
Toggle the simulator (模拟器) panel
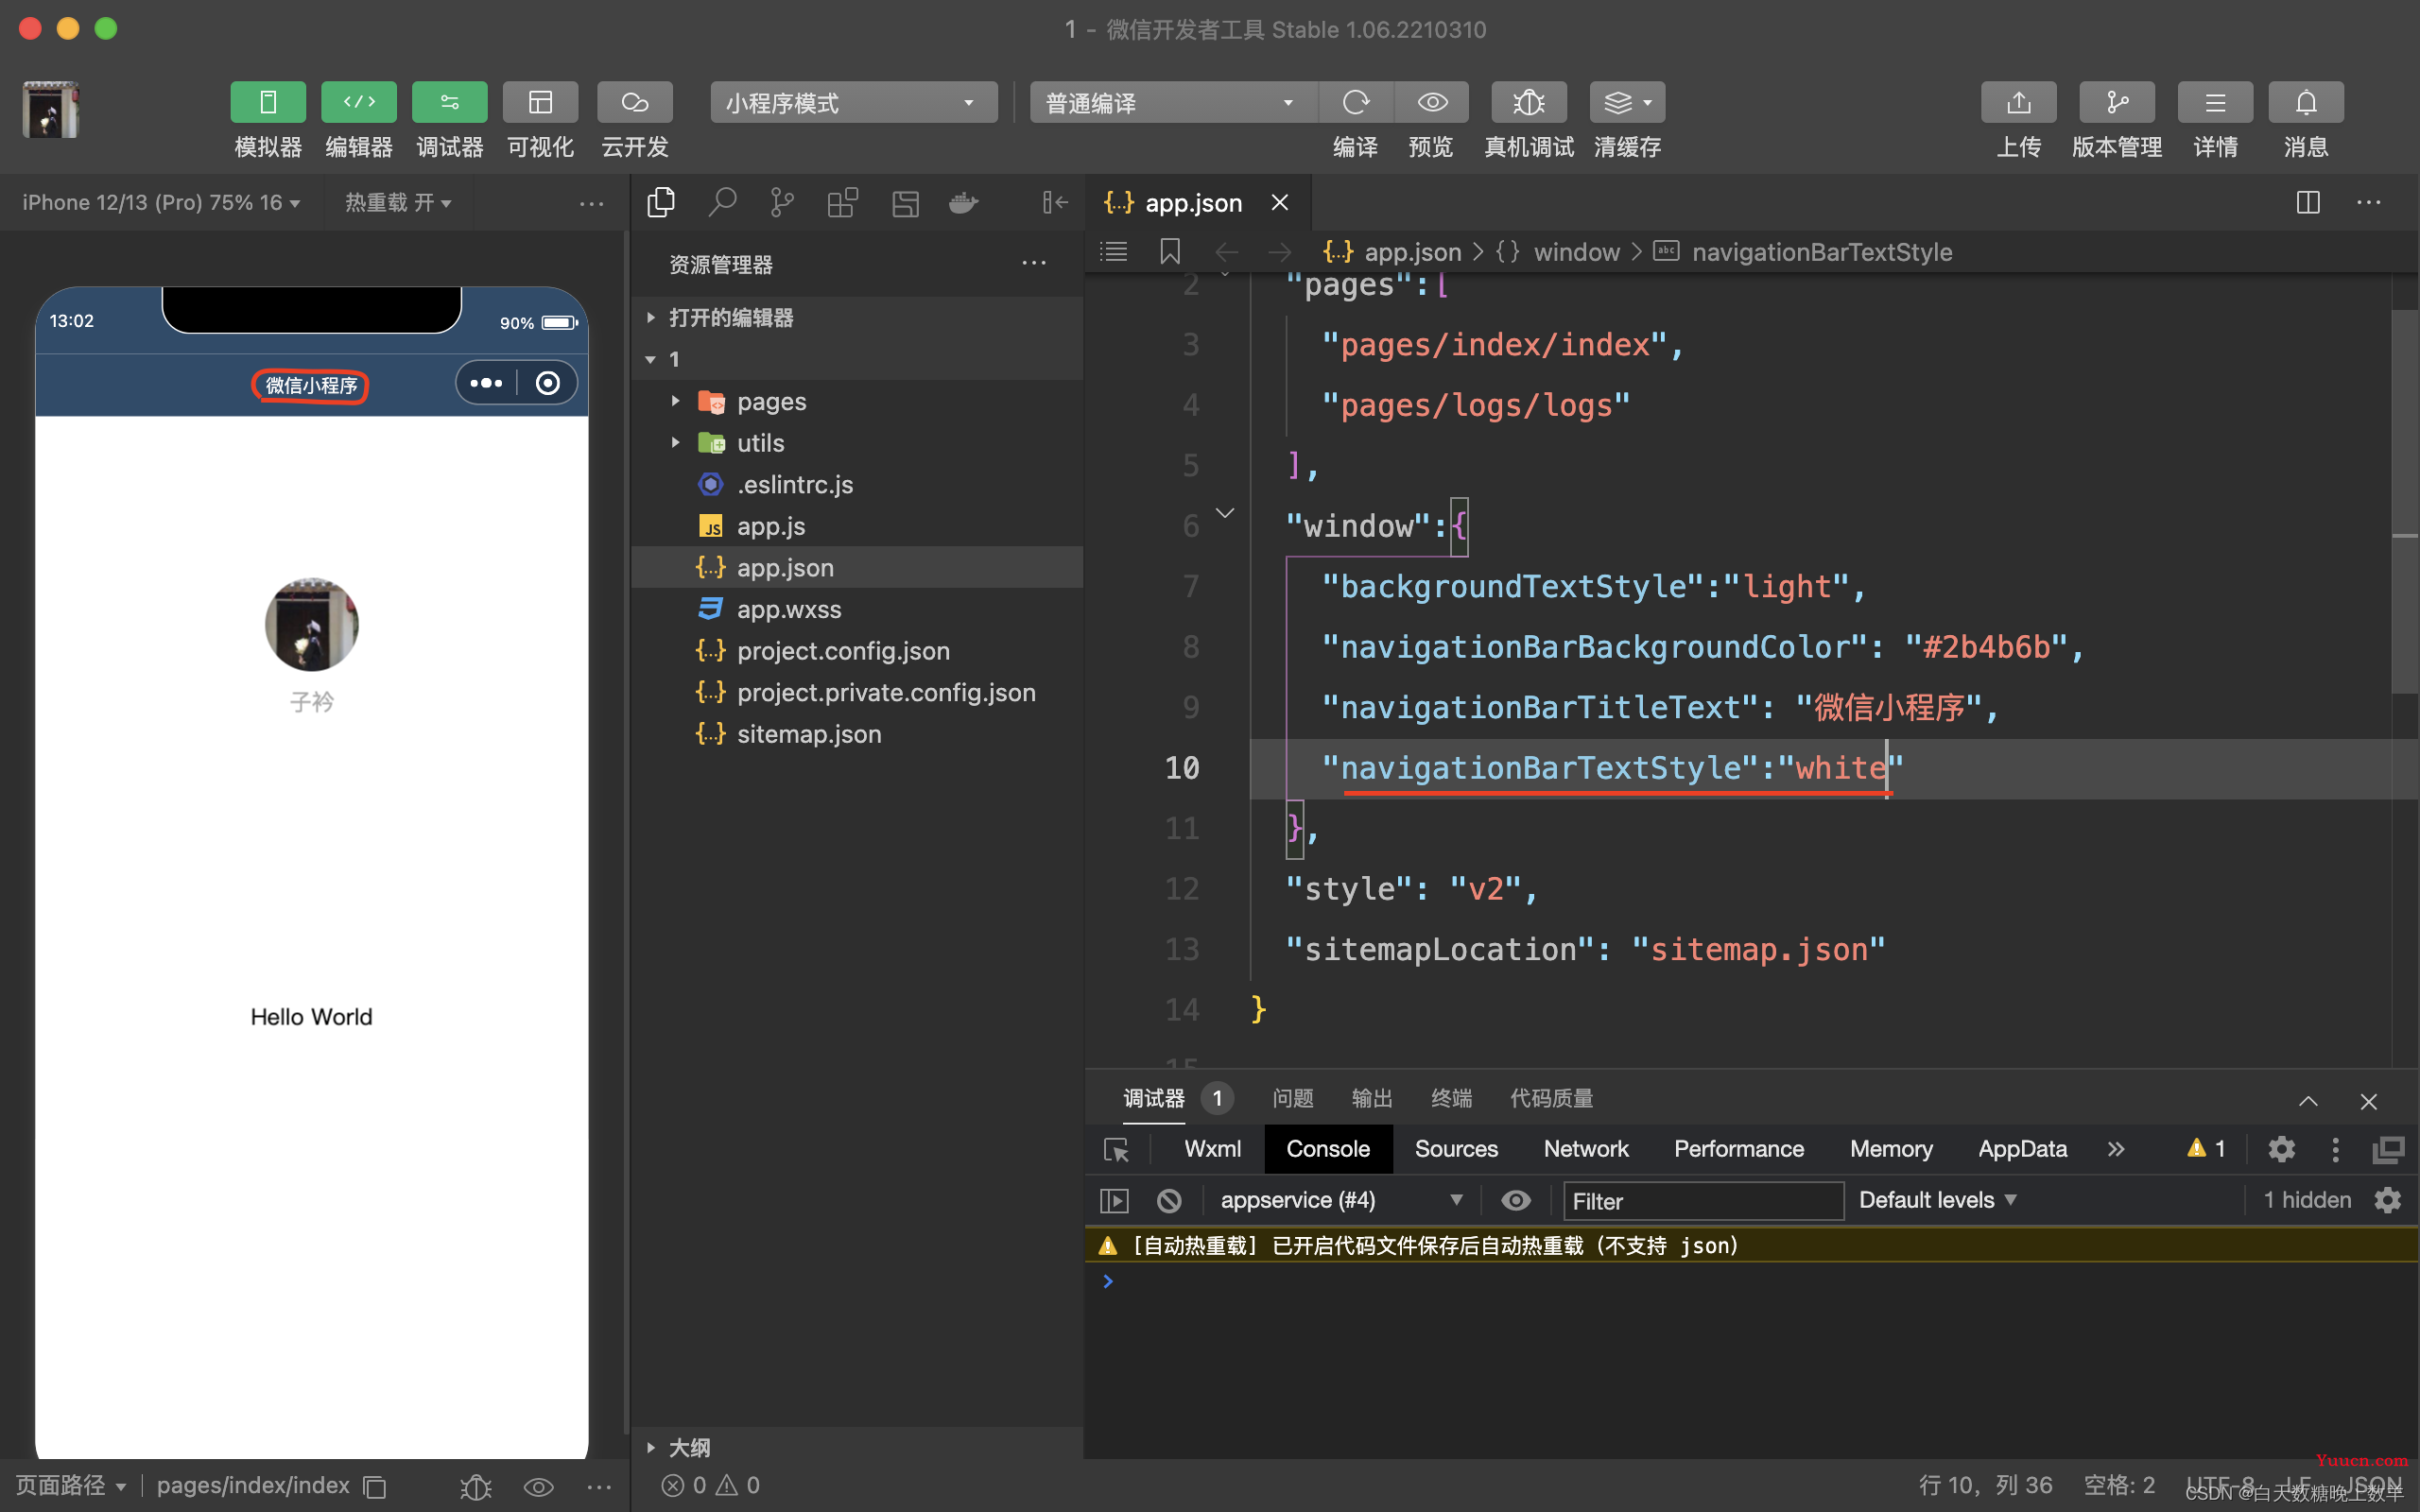pyautogui.click(x=268, y=102)
